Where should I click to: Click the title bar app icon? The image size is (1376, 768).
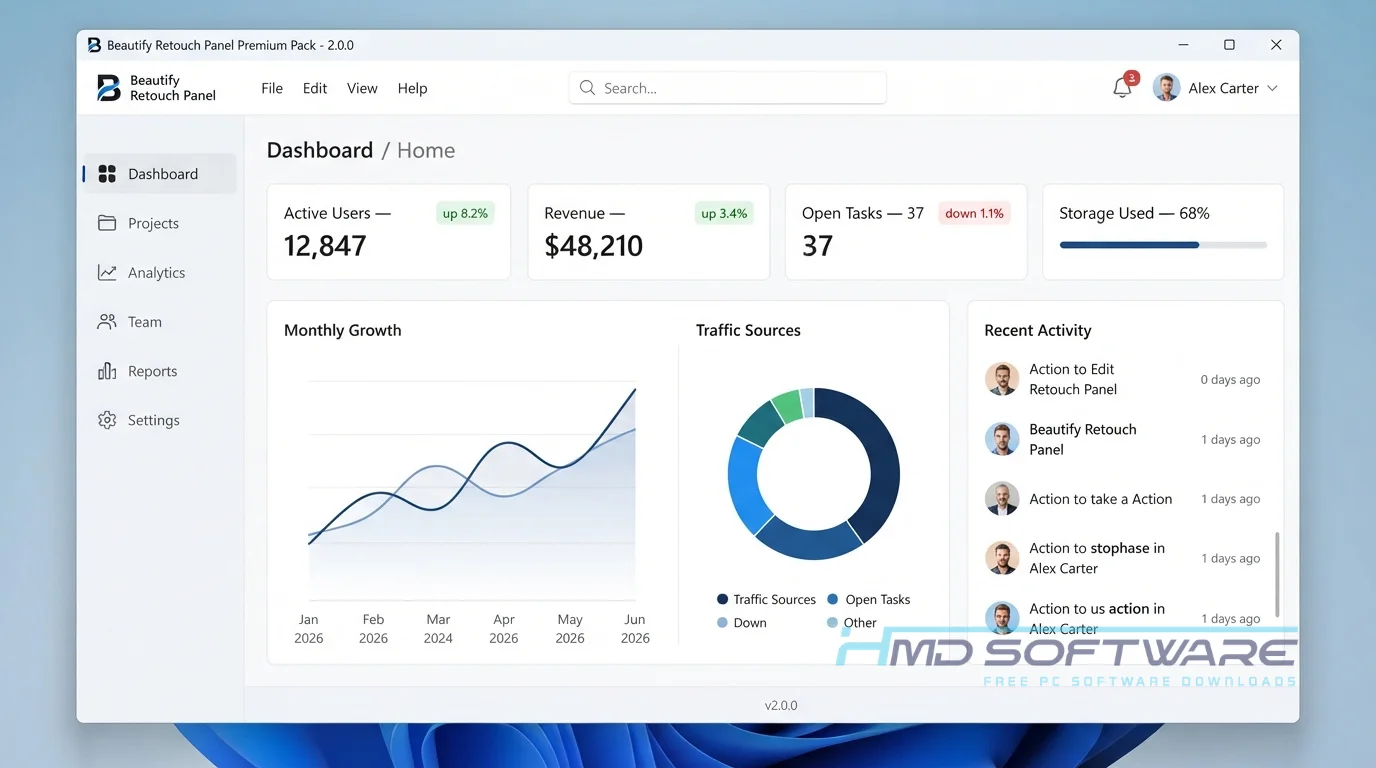pyautogui.click(x=94, y=45)
